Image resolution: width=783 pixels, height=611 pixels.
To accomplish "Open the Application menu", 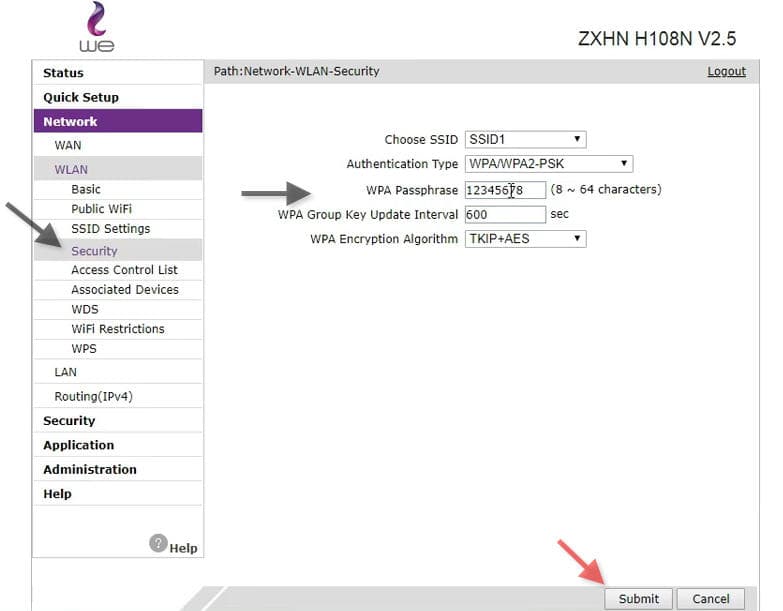I will 118,445.
